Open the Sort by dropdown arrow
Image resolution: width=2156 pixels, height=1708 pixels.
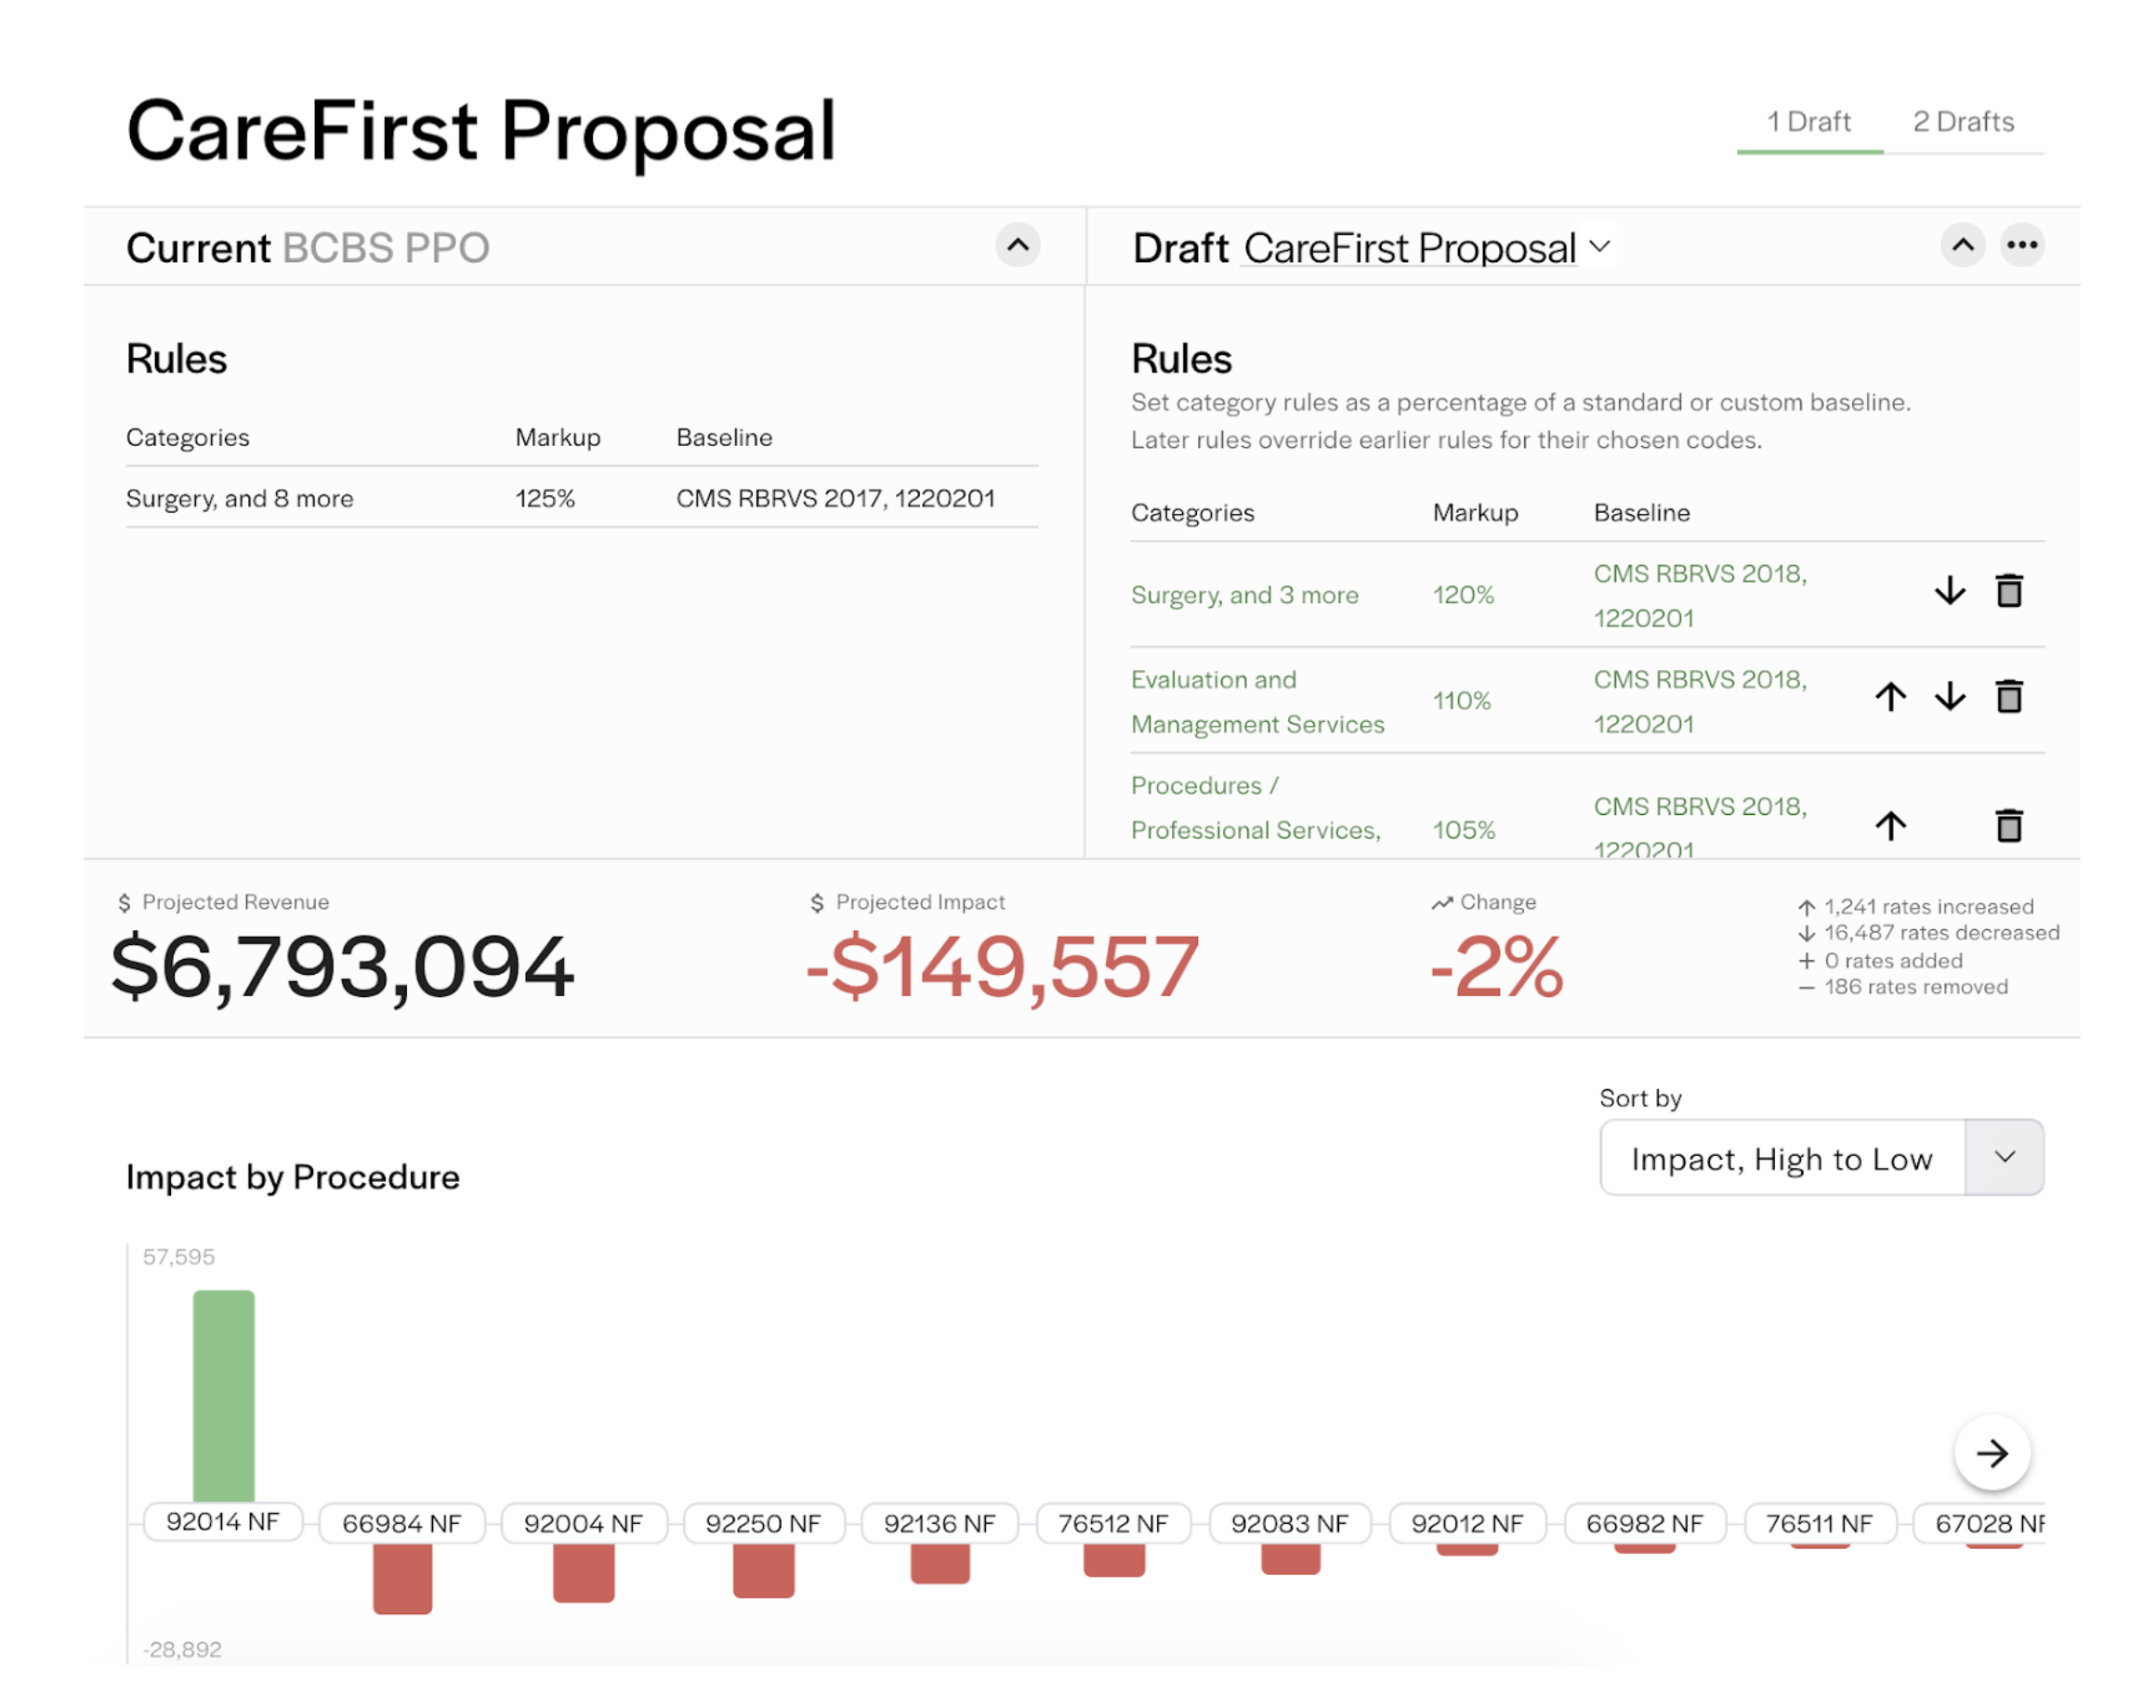[x=2005, y=1157]
